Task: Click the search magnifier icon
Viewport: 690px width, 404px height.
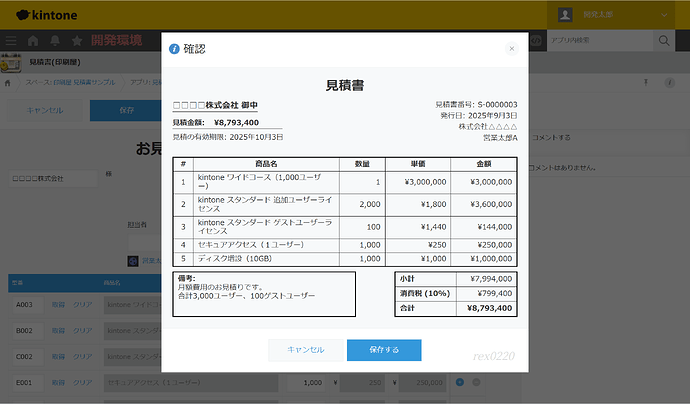Action: point(664,40)
